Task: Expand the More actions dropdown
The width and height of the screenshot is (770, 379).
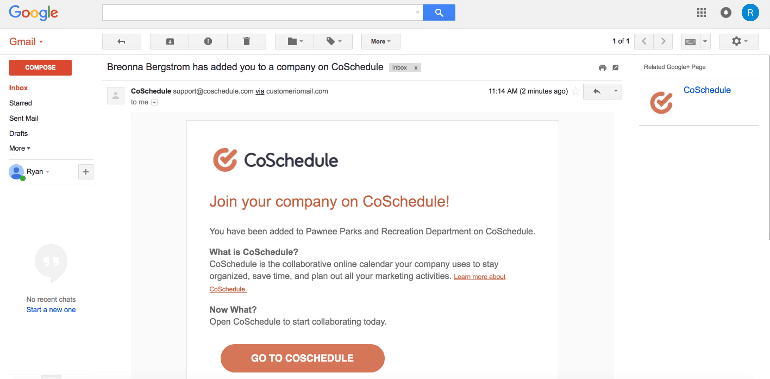Action: [381, 42]
